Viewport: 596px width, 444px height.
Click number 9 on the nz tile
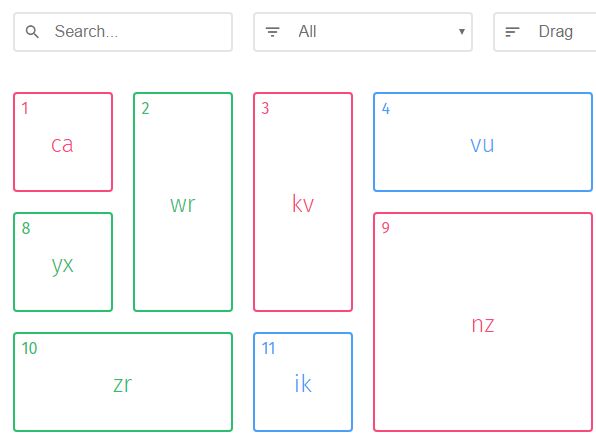385,228
